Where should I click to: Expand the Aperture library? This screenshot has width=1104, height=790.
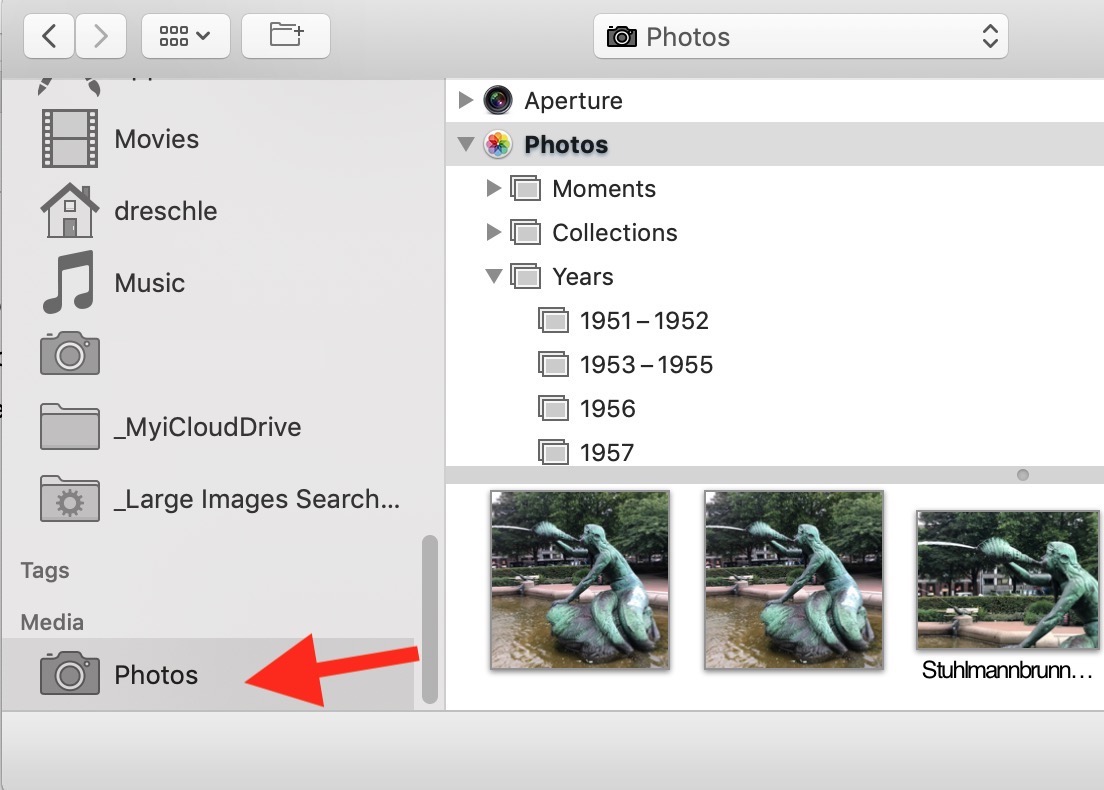tap(465, 100)
